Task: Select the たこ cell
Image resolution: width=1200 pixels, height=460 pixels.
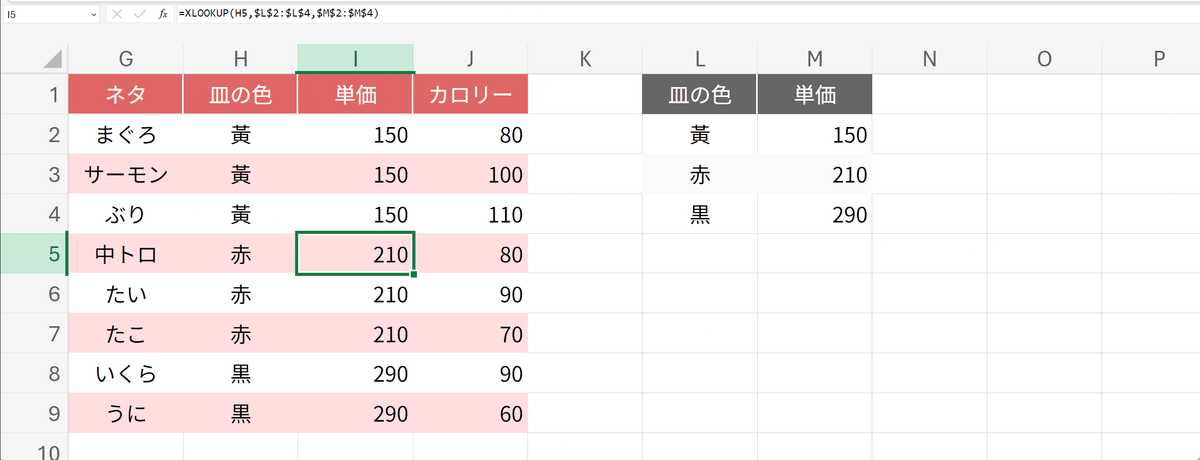Action: click(x=126, y=335)
